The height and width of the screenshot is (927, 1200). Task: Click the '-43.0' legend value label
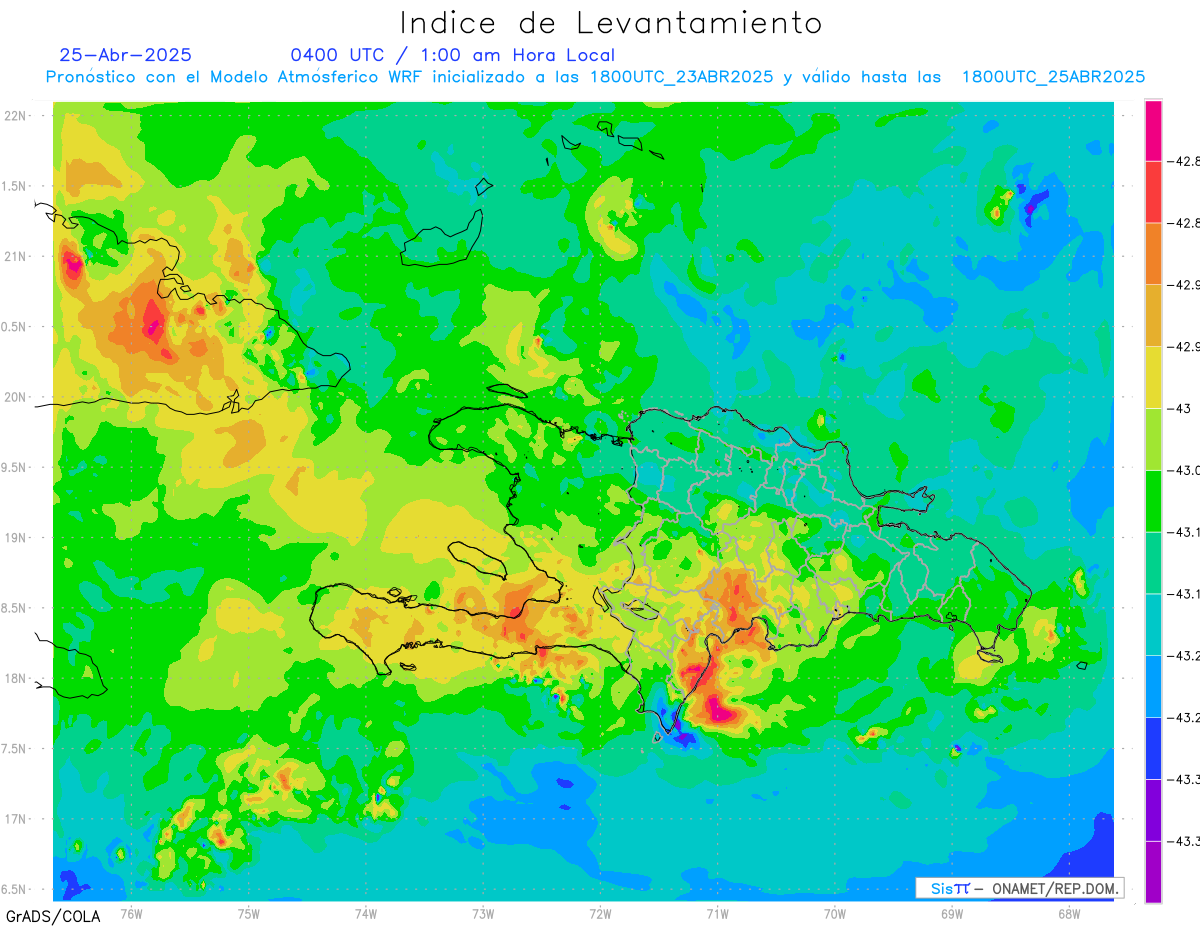(x=1186, y=470)
